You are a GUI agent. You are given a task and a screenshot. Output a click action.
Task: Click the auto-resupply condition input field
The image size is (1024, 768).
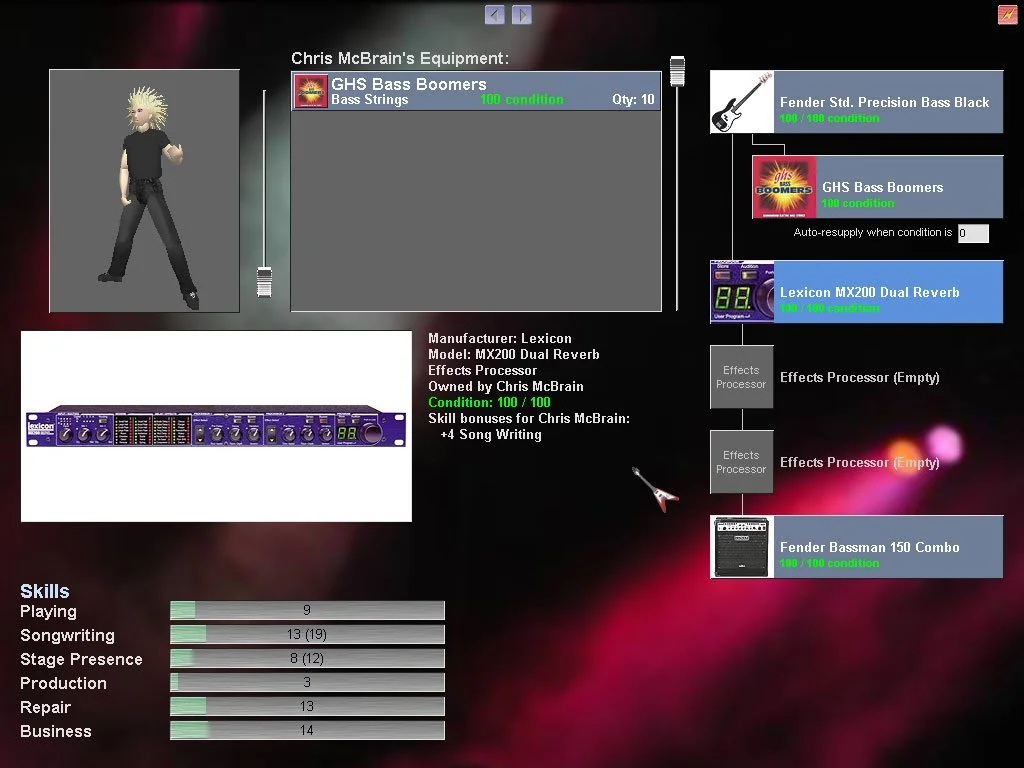973,233
